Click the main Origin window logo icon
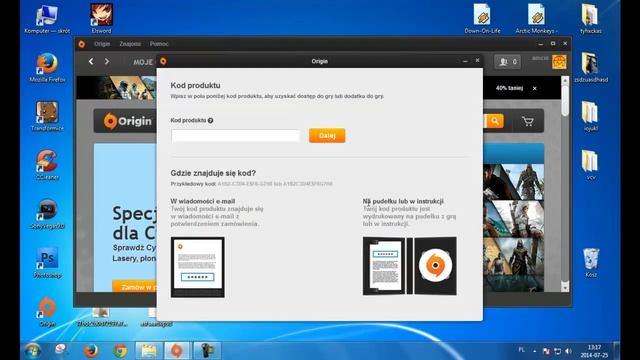 [82, 44]
